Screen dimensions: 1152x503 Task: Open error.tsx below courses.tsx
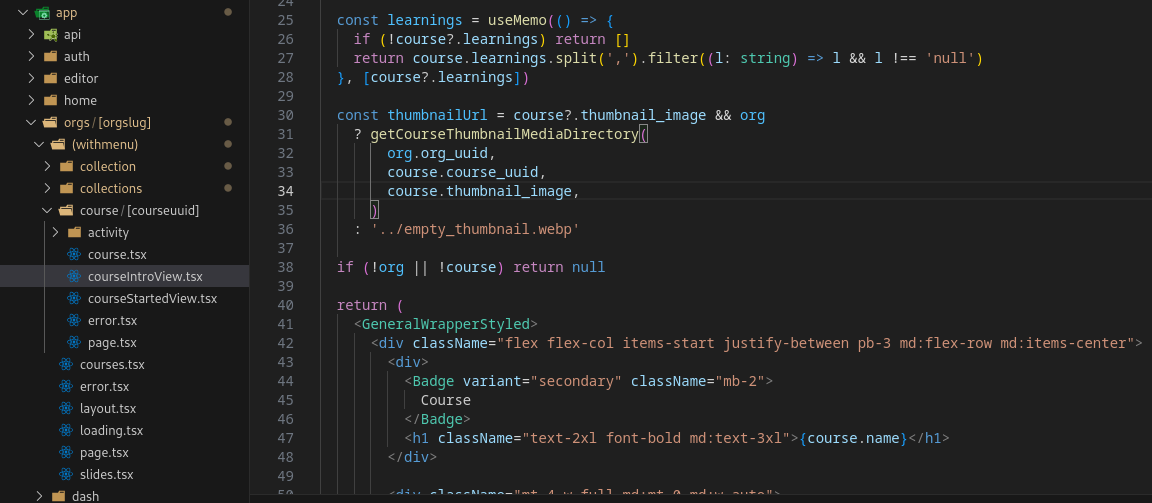click(x=104, y=387)
